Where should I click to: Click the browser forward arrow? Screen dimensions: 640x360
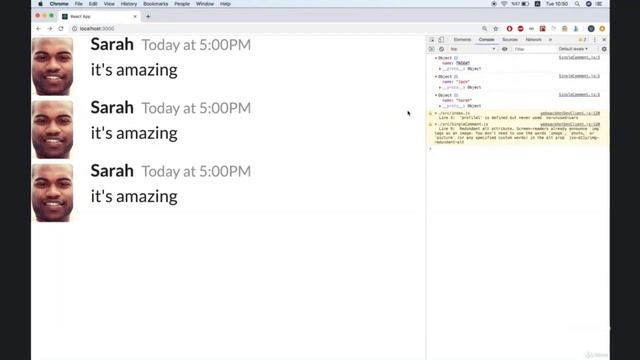(x=50, y=29)
